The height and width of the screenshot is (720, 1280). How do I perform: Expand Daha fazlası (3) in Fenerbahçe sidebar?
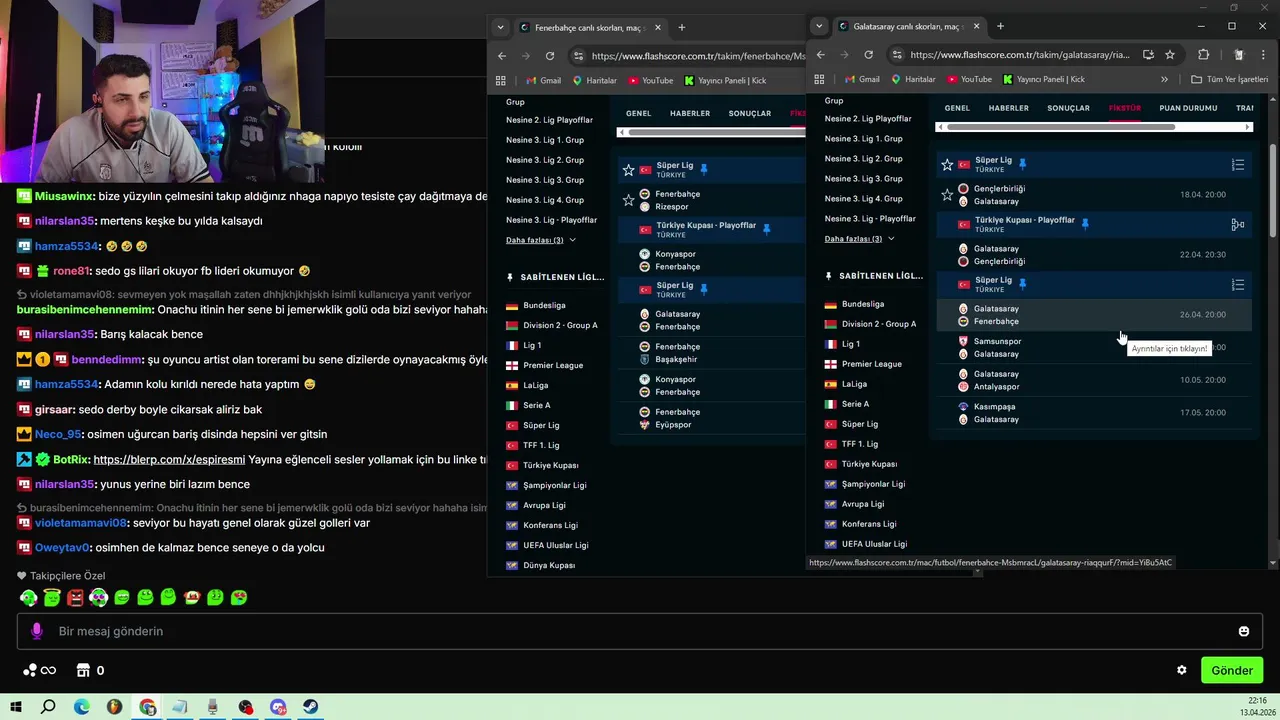pos(540,240)
